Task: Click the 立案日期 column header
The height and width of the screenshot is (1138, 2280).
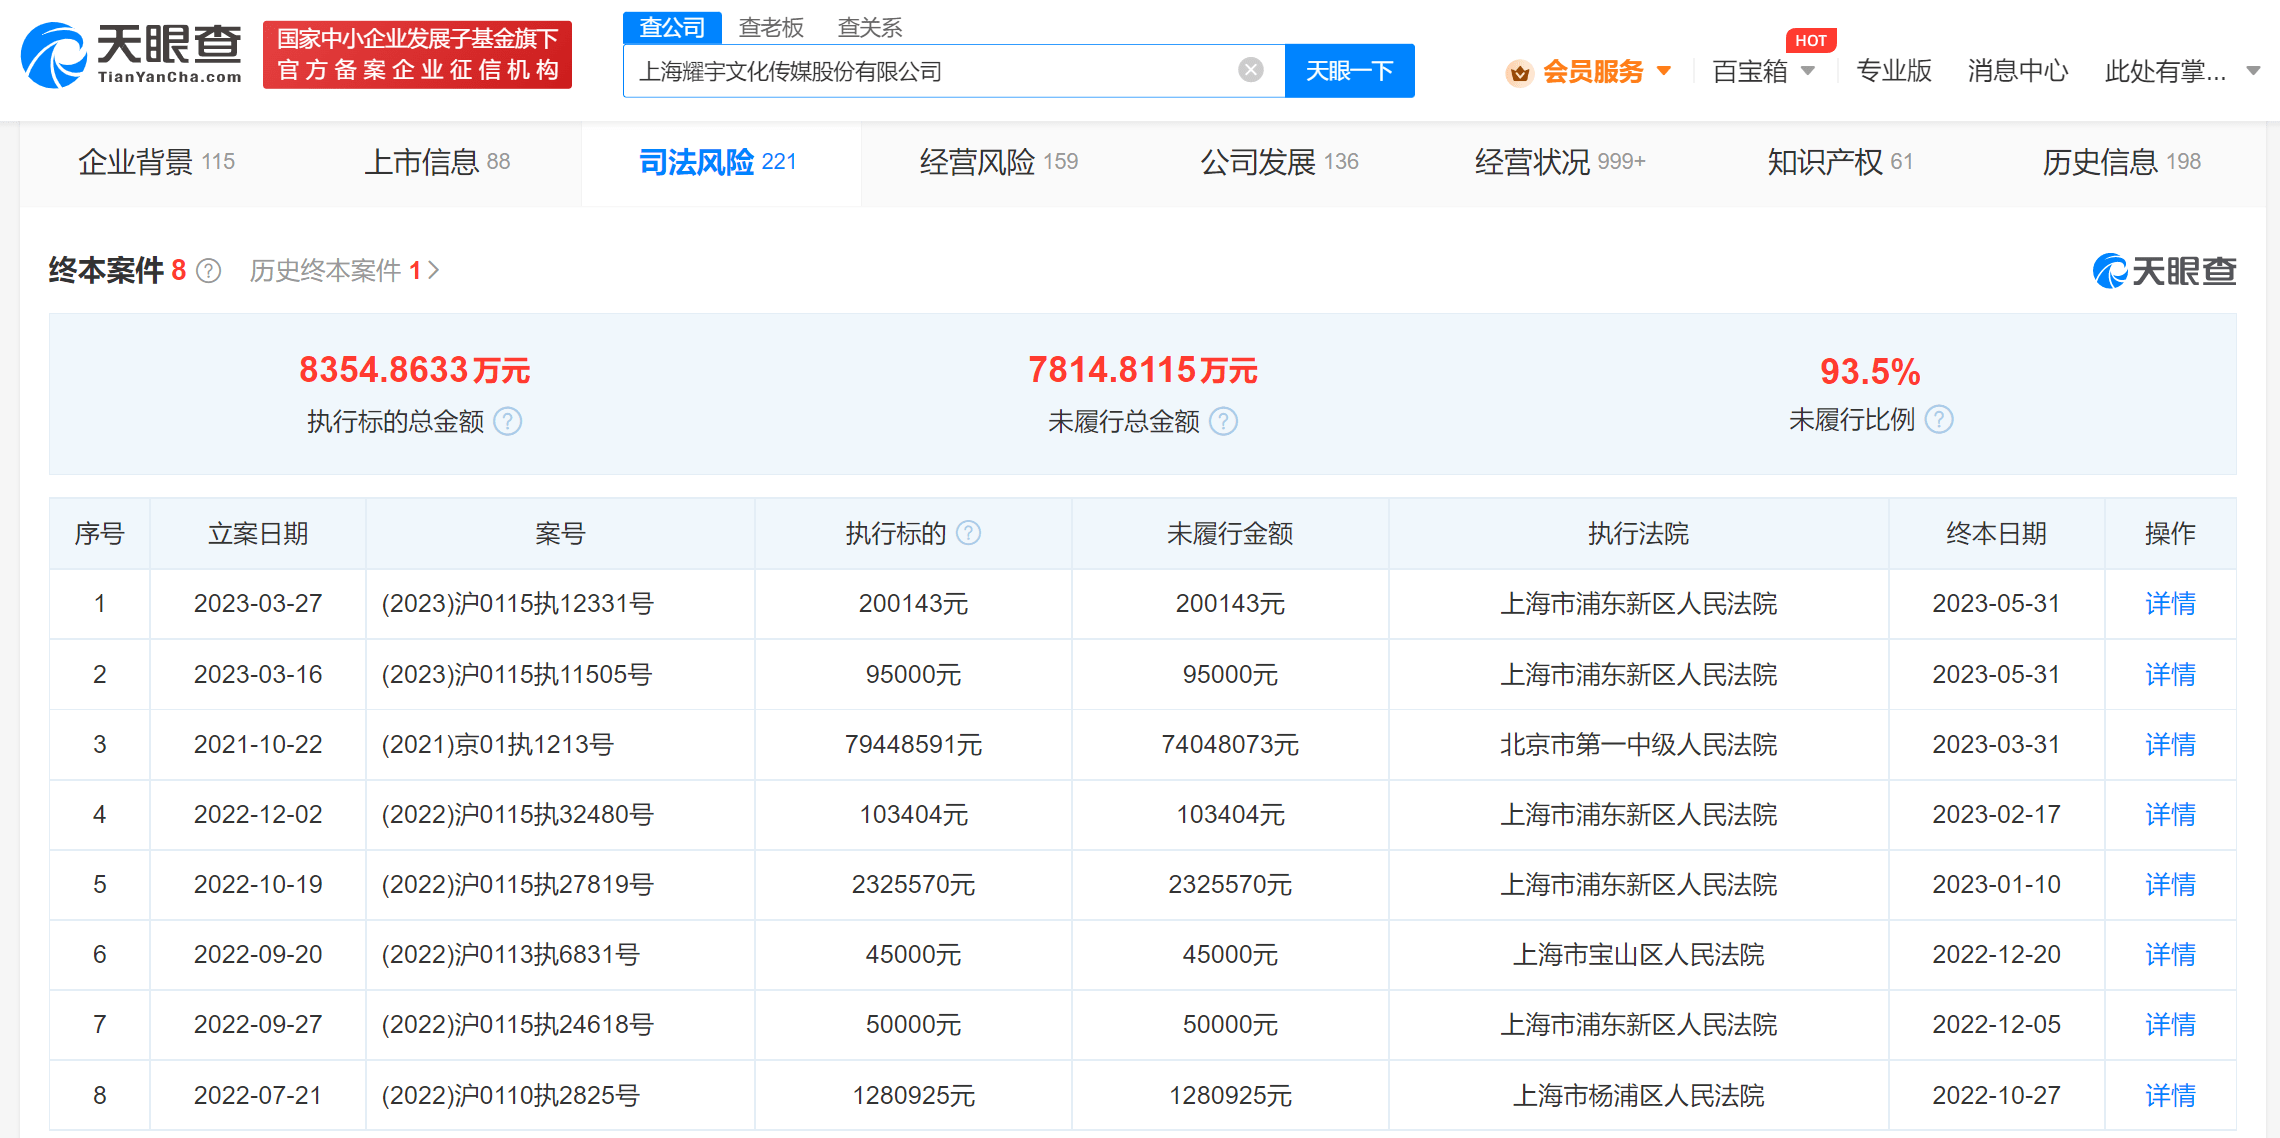Action: click(x=258, y=534)
